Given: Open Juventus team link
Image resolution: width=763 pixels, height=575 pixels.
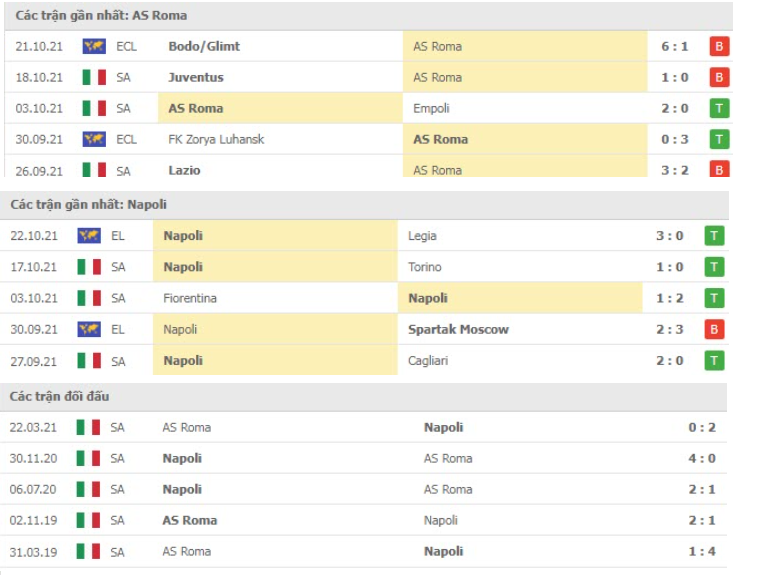Looking at the screenshot, I should (196, 77).
